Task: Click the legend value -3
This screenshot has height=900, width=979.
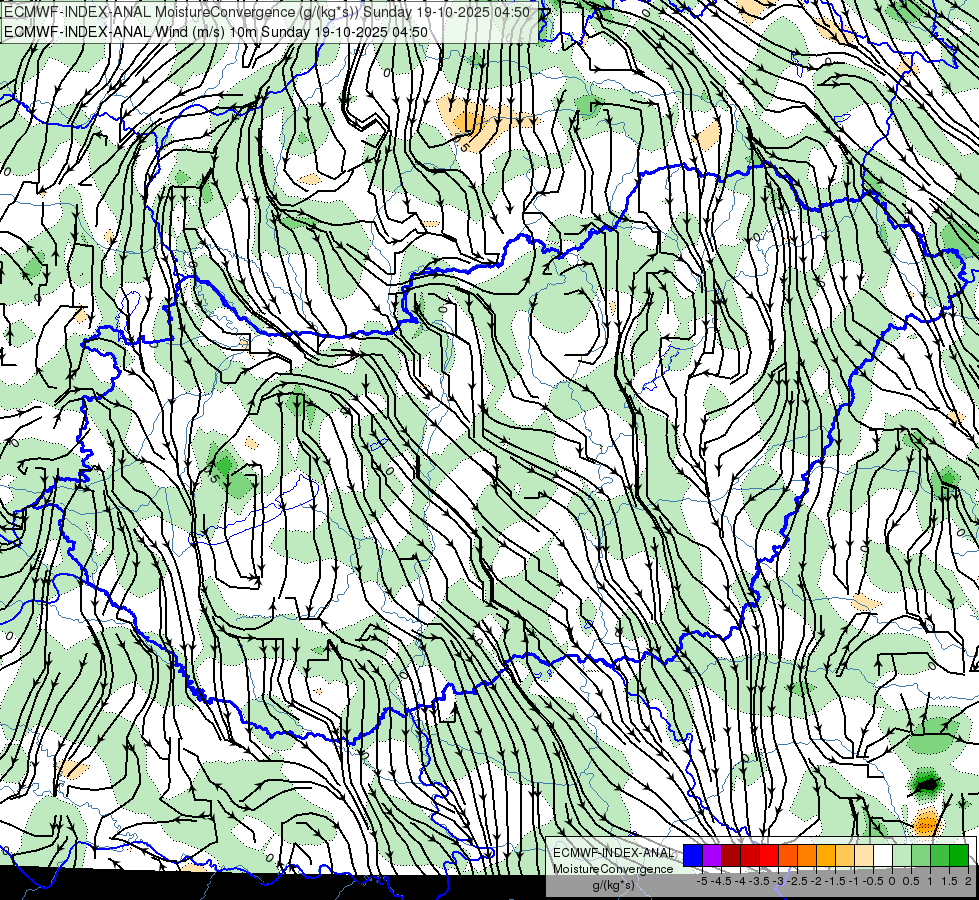Action: tap(779, 881)
